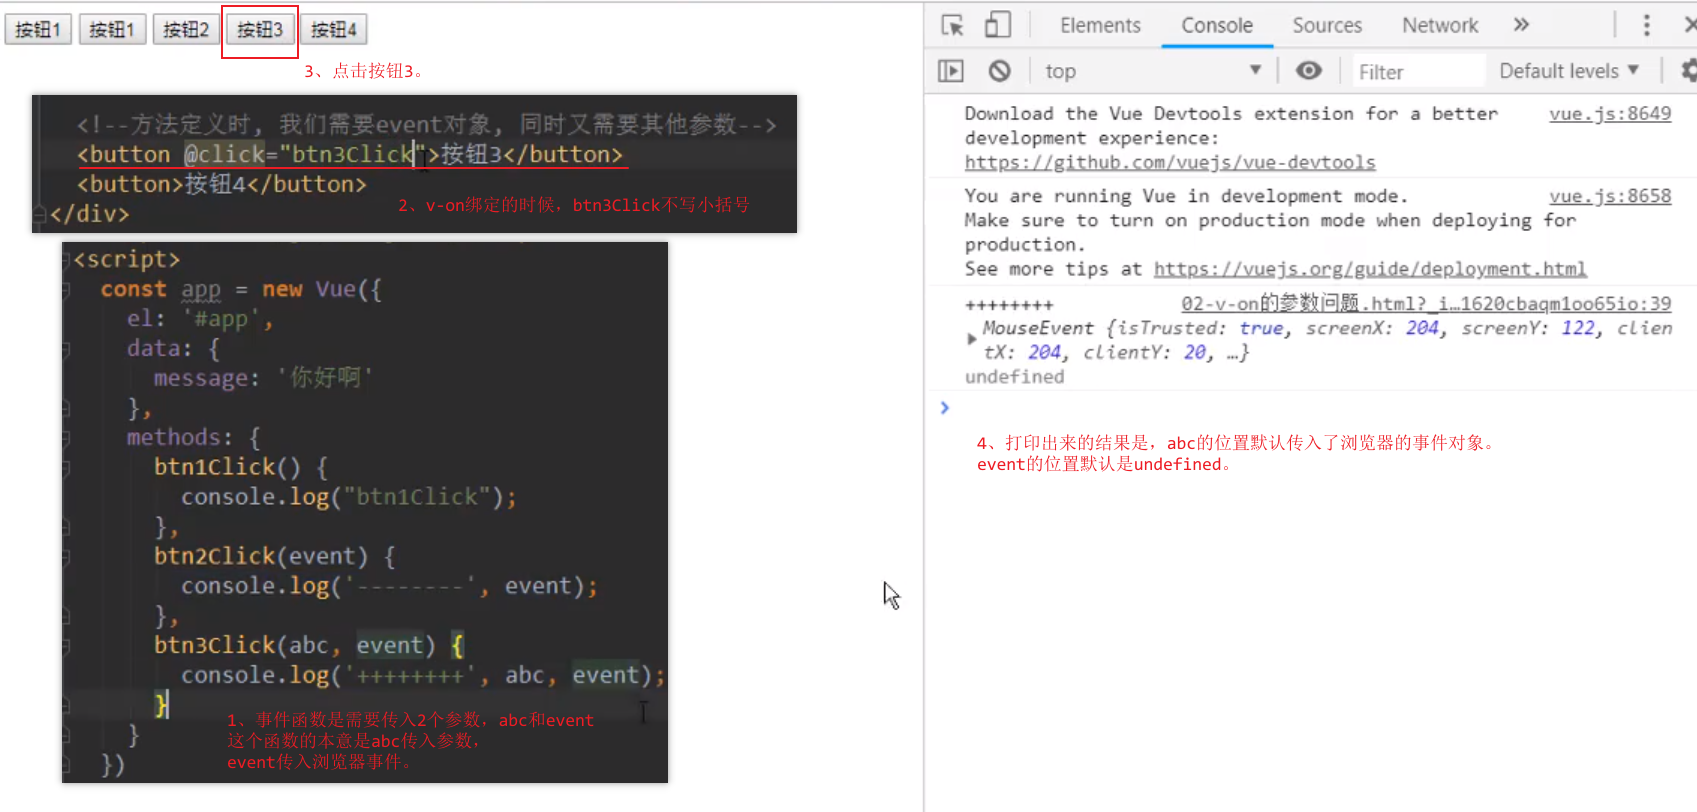The width and height of the screenshot is (1697, 812).
Task: Show the console sidebar icon
Action: (x=950, y=71)
